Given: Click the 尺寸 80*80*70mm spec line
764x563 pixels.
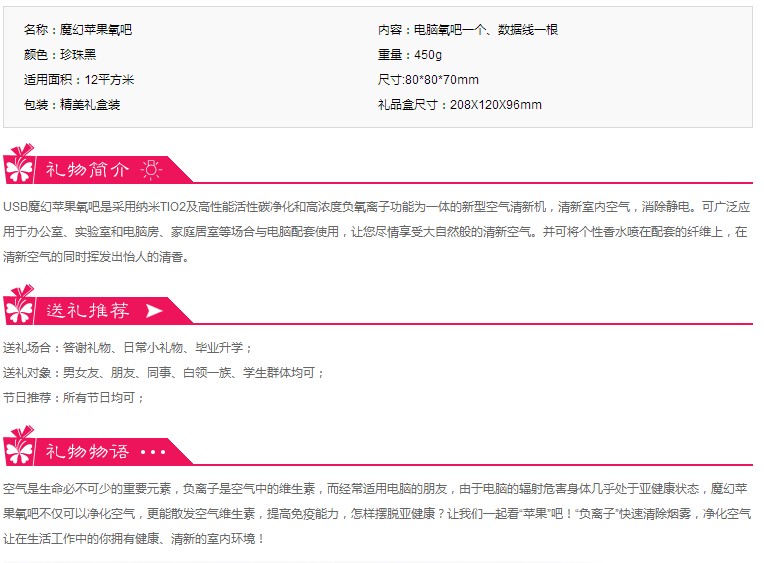Looking at the screenshot, I should [x=428, y=79].
